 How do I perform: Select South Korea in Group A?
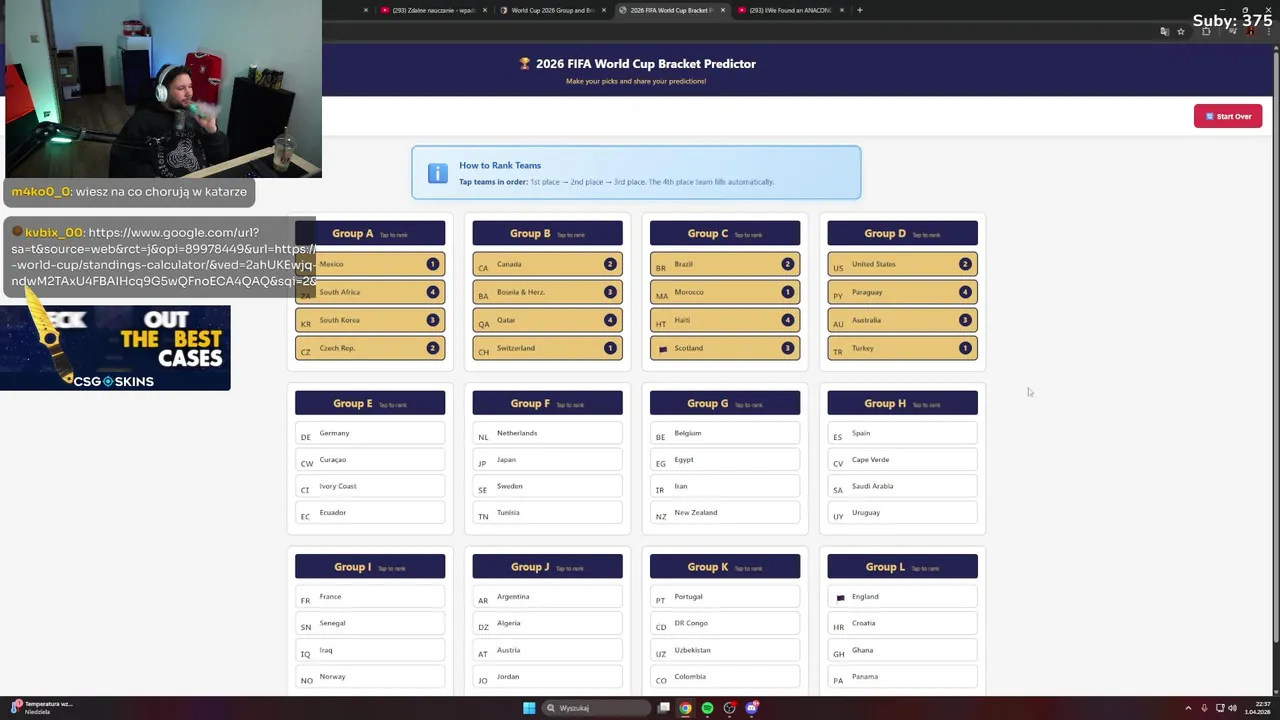pyautogui.click(x=370, y=320)
